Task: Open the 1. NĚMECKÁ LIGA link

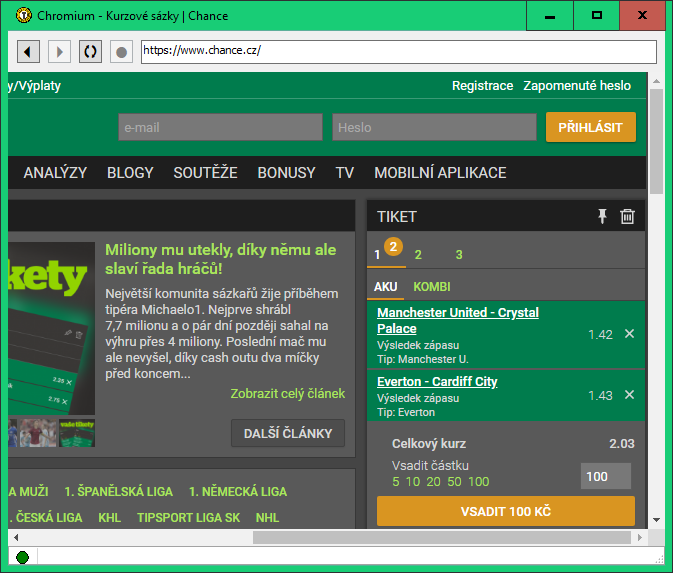Action: (238, 491)
